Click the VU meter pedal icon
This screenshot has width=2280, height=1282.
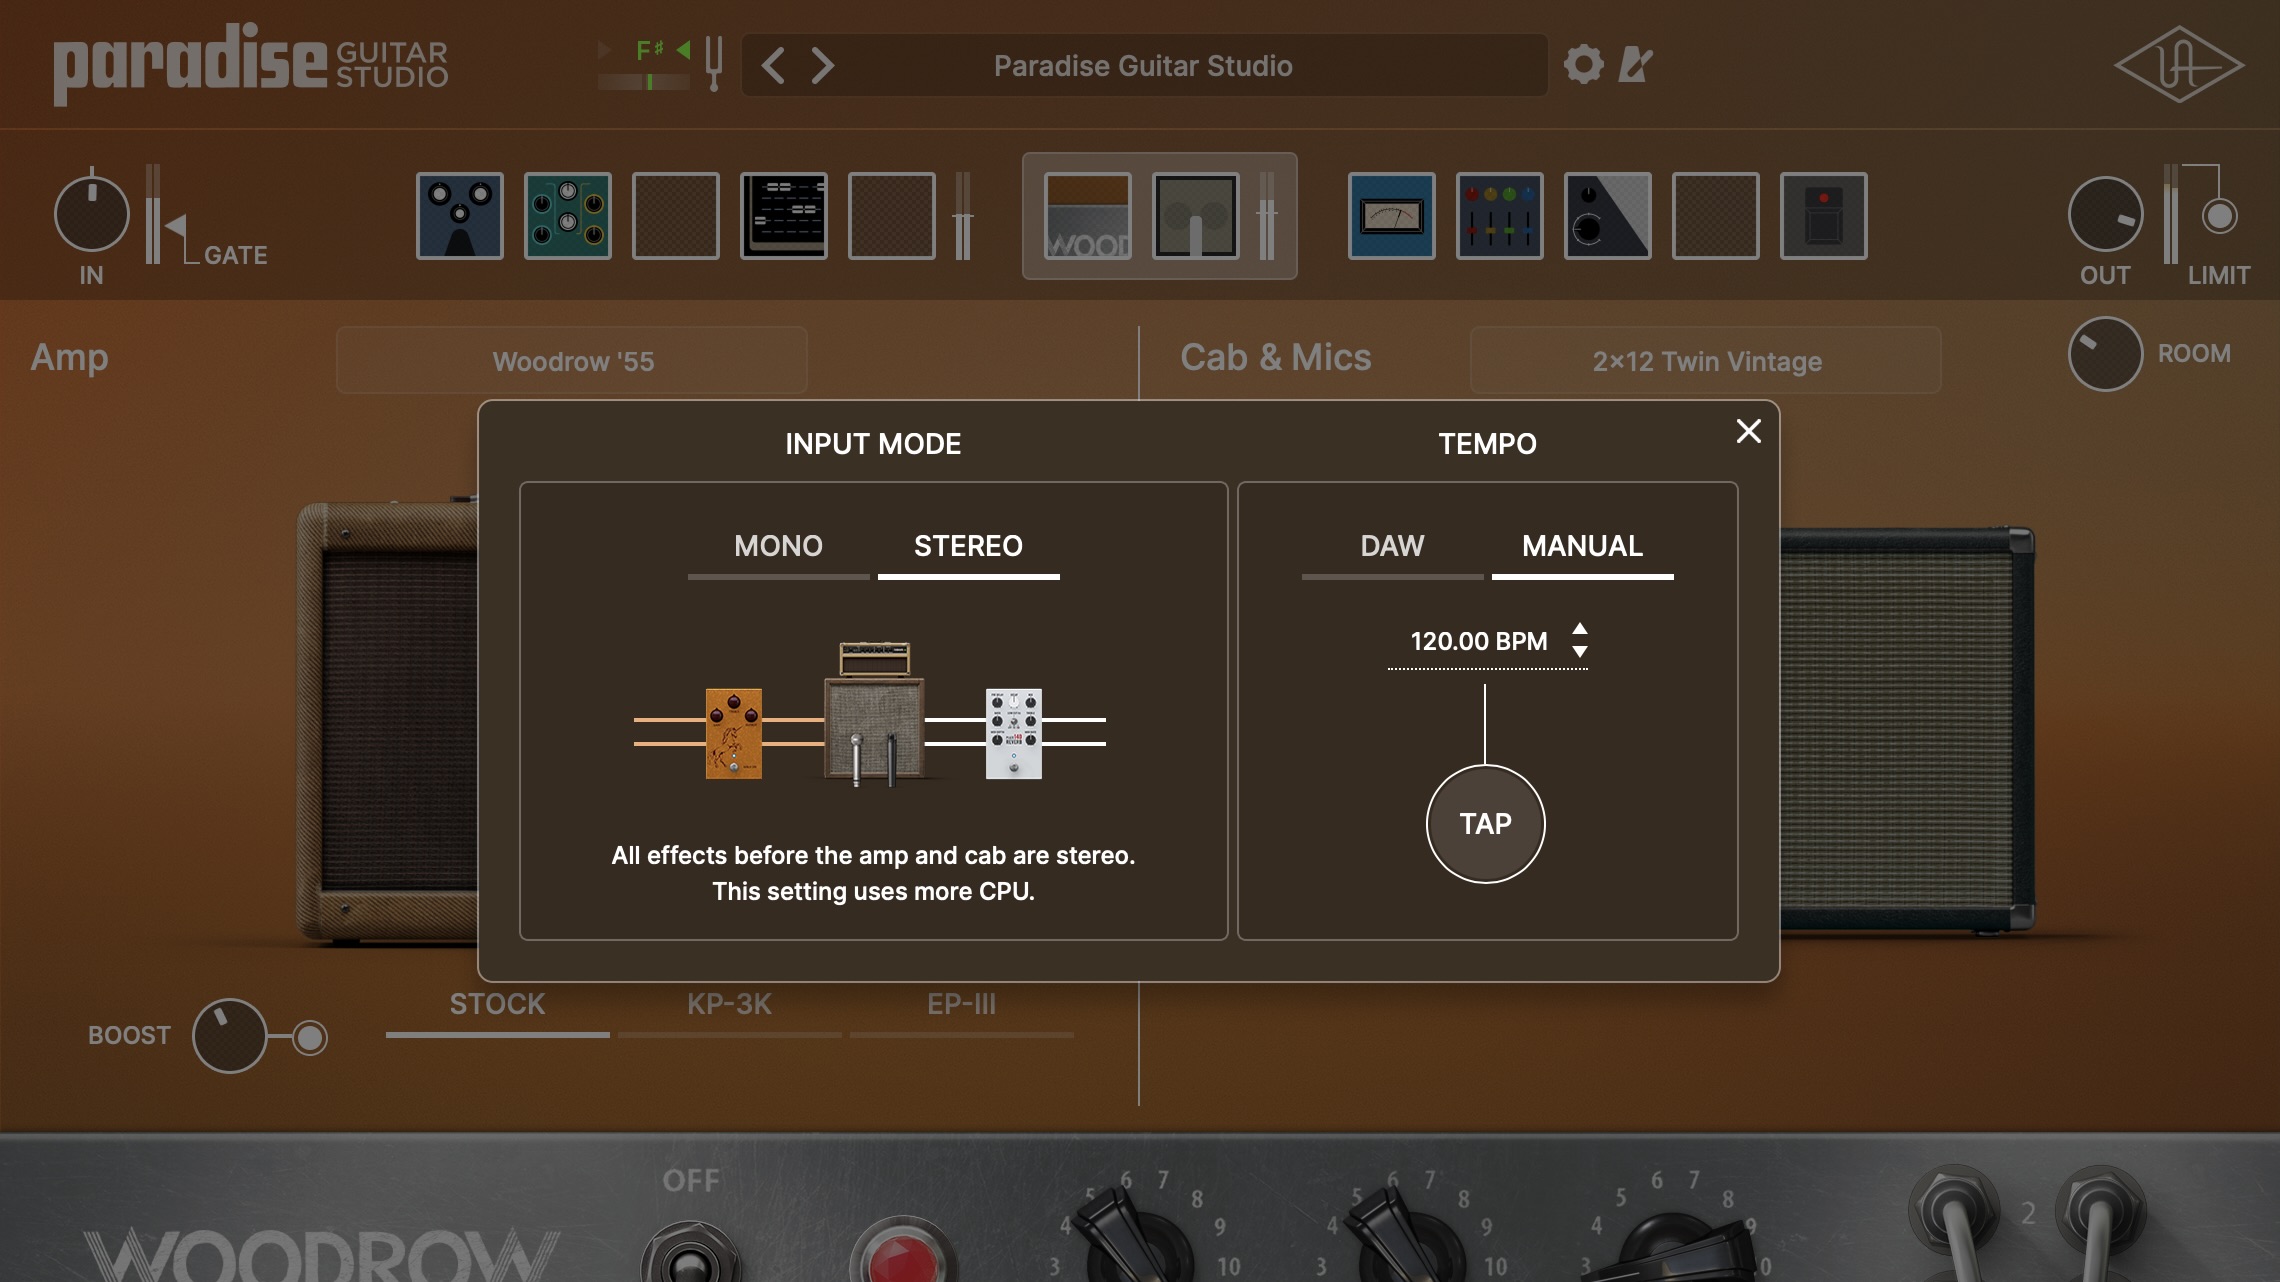click(1391, 215)
